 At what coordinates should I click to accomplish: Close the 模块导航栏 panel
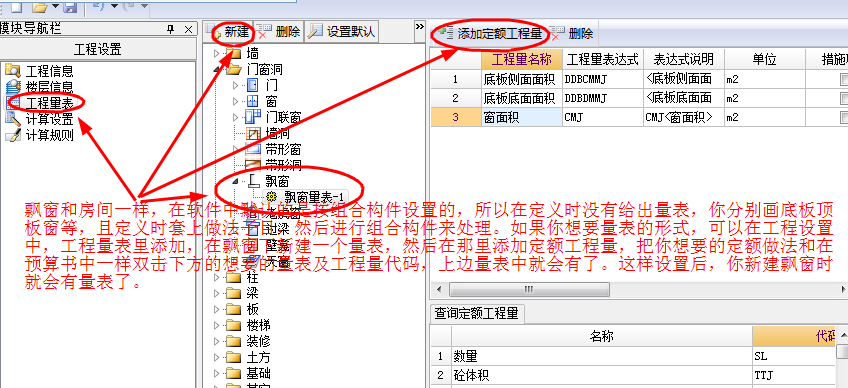188,29
